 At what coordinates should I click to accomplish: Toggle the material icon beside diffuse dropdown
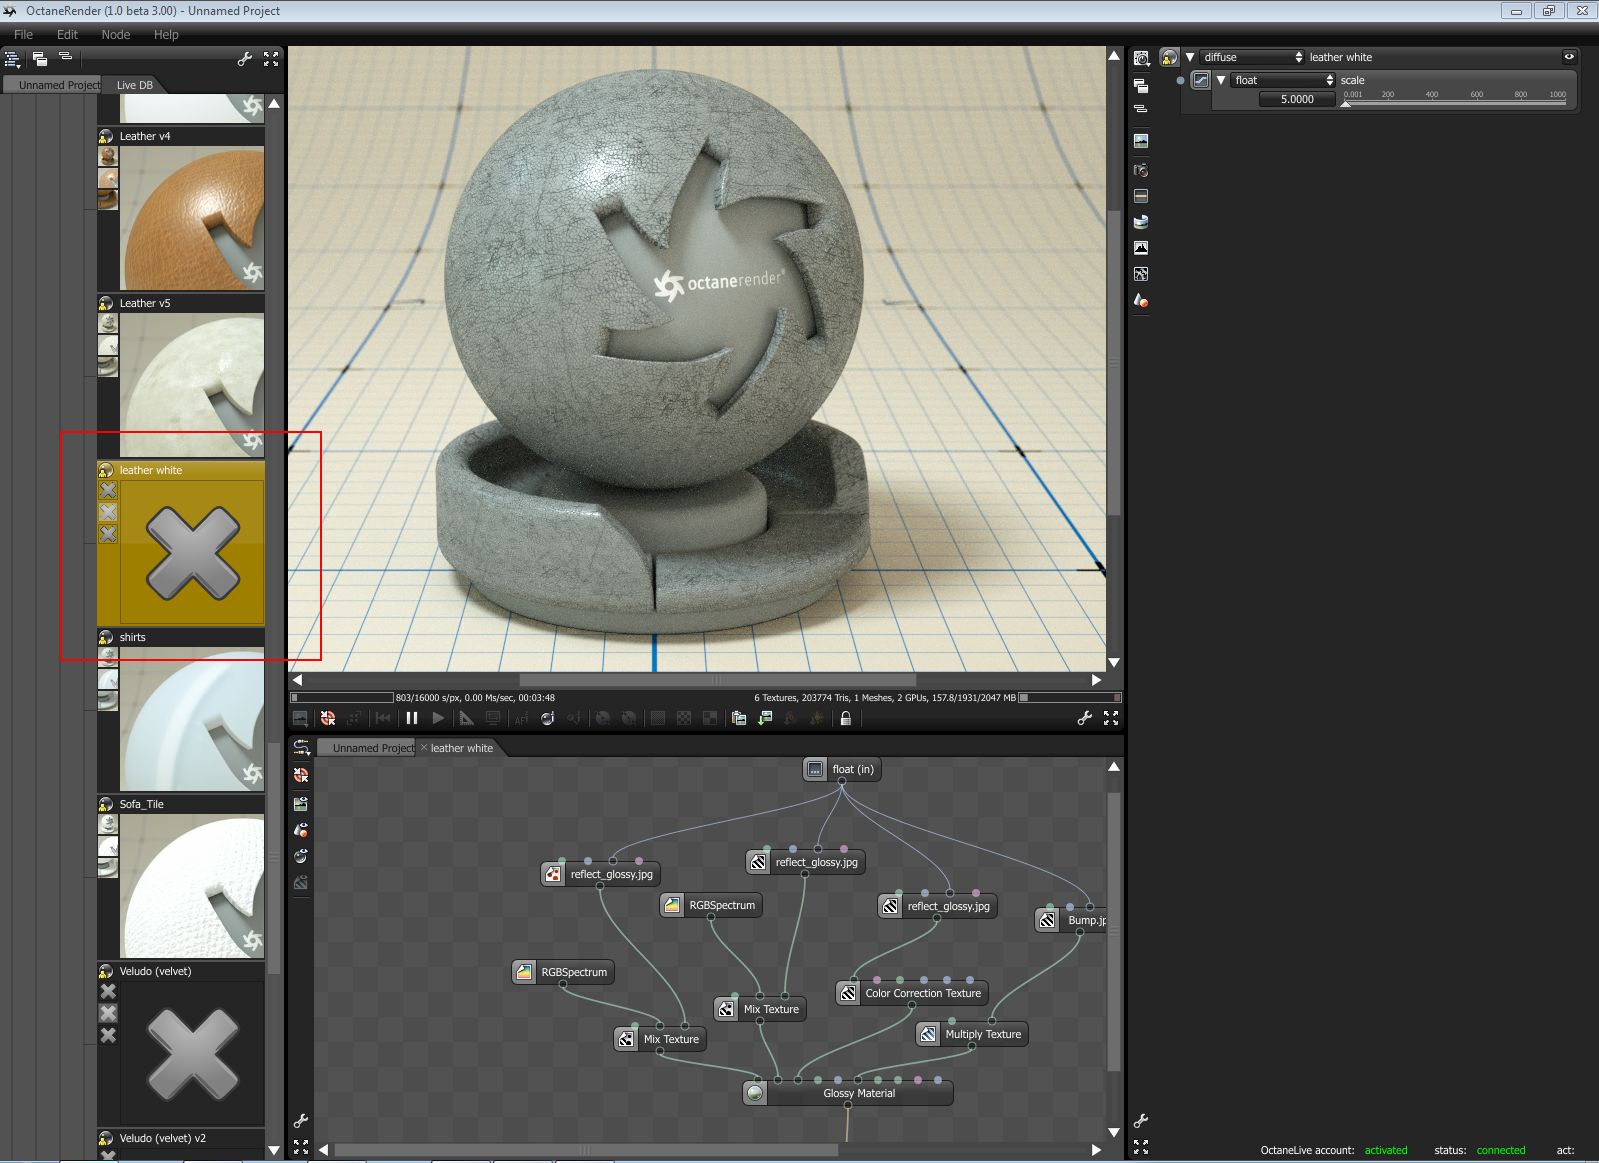(x=1169, y=57)
